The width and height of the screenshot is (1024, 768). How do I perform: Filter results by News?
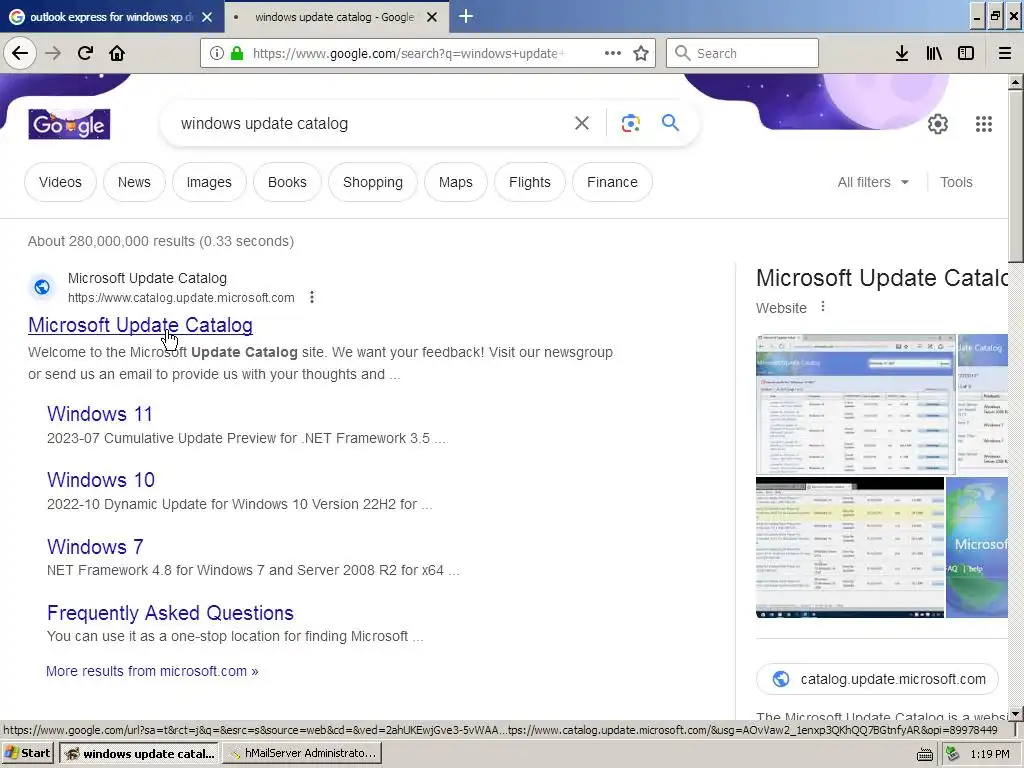coord(134,182)
